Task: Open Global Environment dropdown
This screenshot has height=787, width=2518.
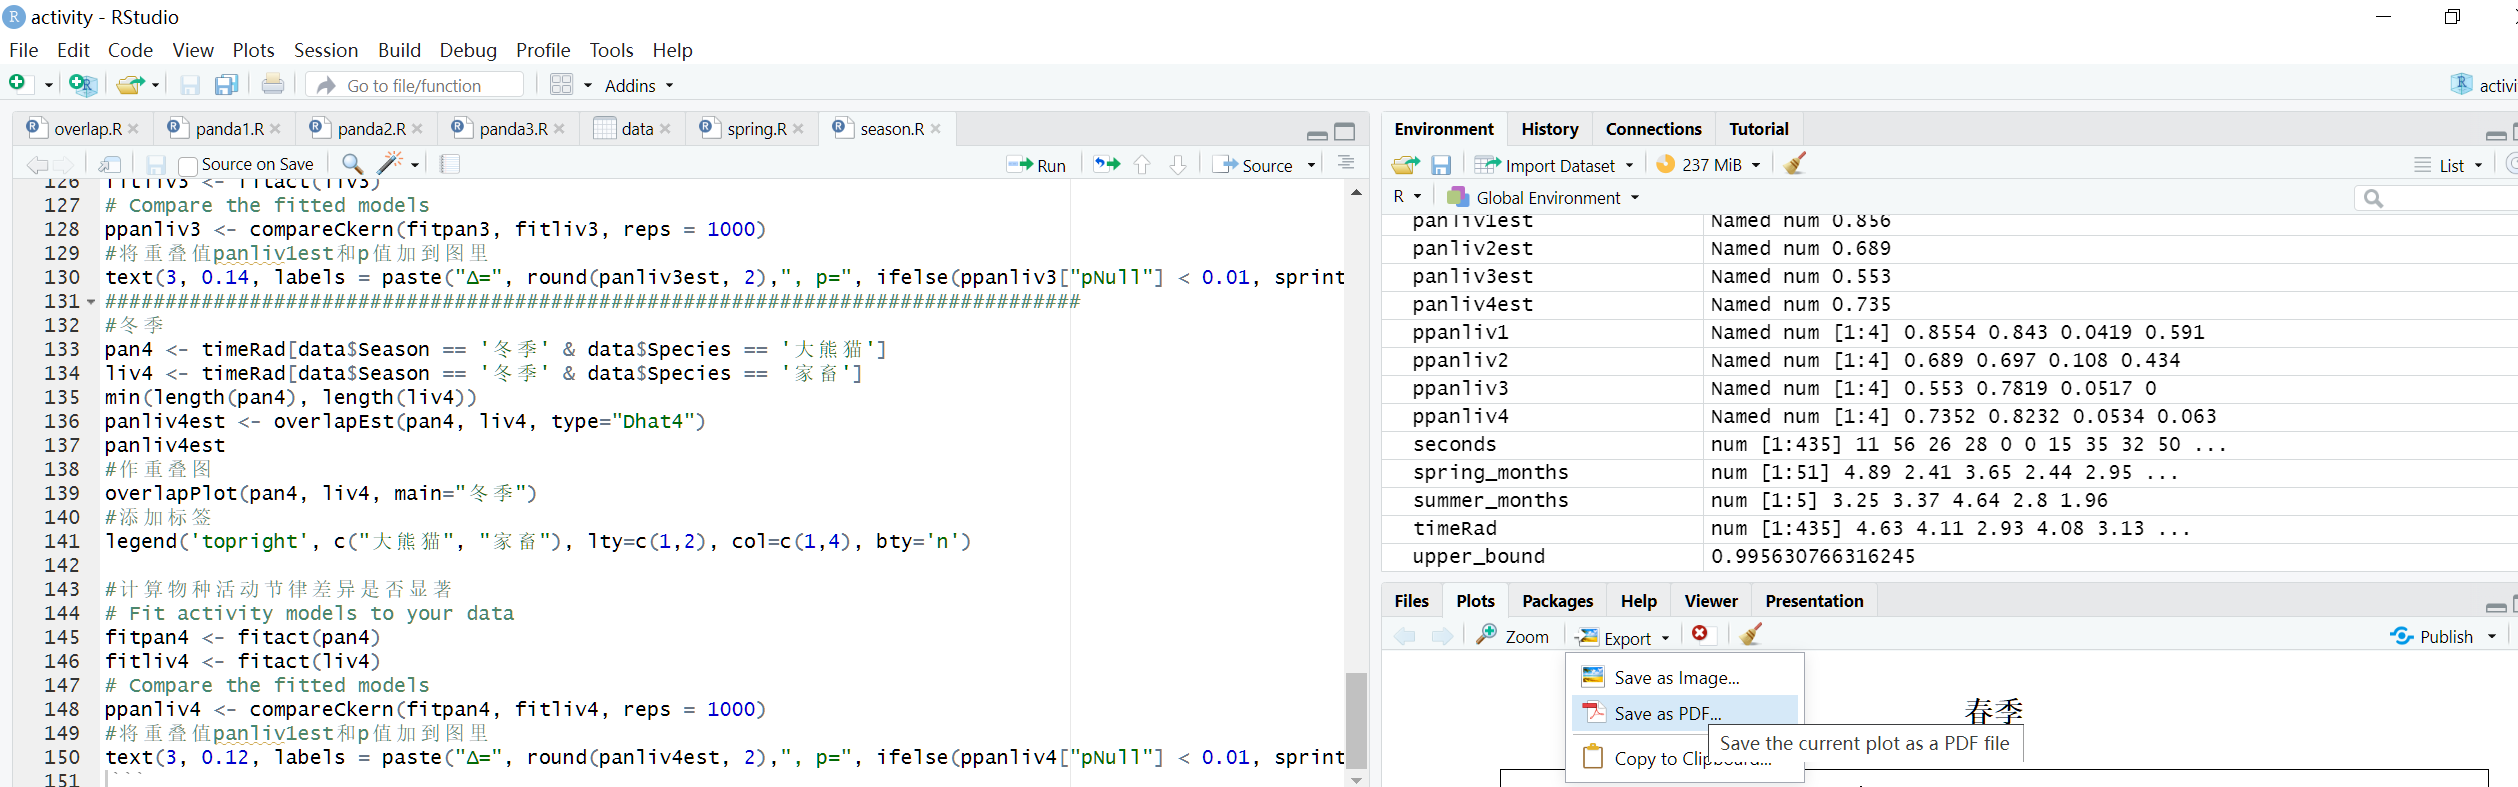Action: coord(1543,197)
